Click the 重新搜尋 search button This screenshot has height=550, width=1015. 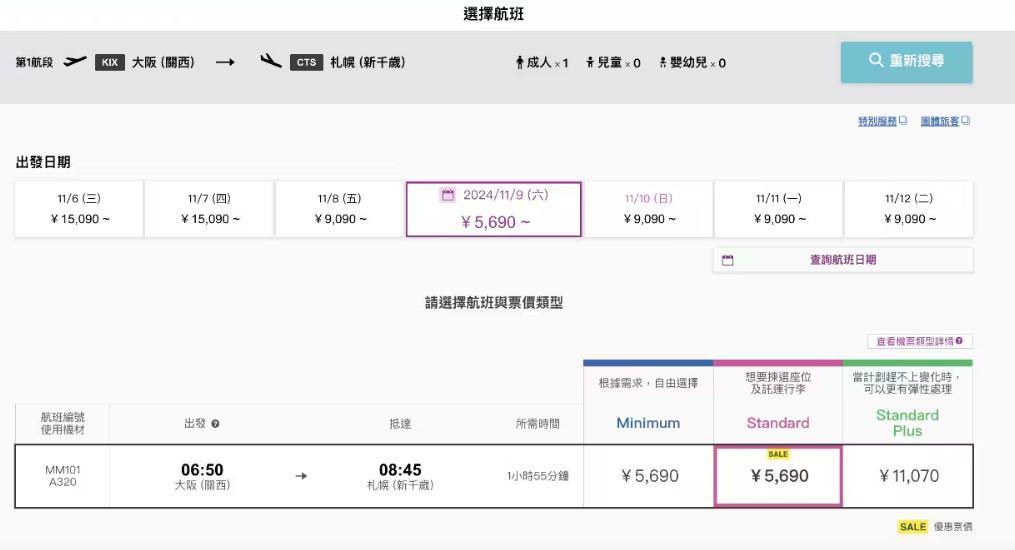pyautogui.click(x=906, y=61)
